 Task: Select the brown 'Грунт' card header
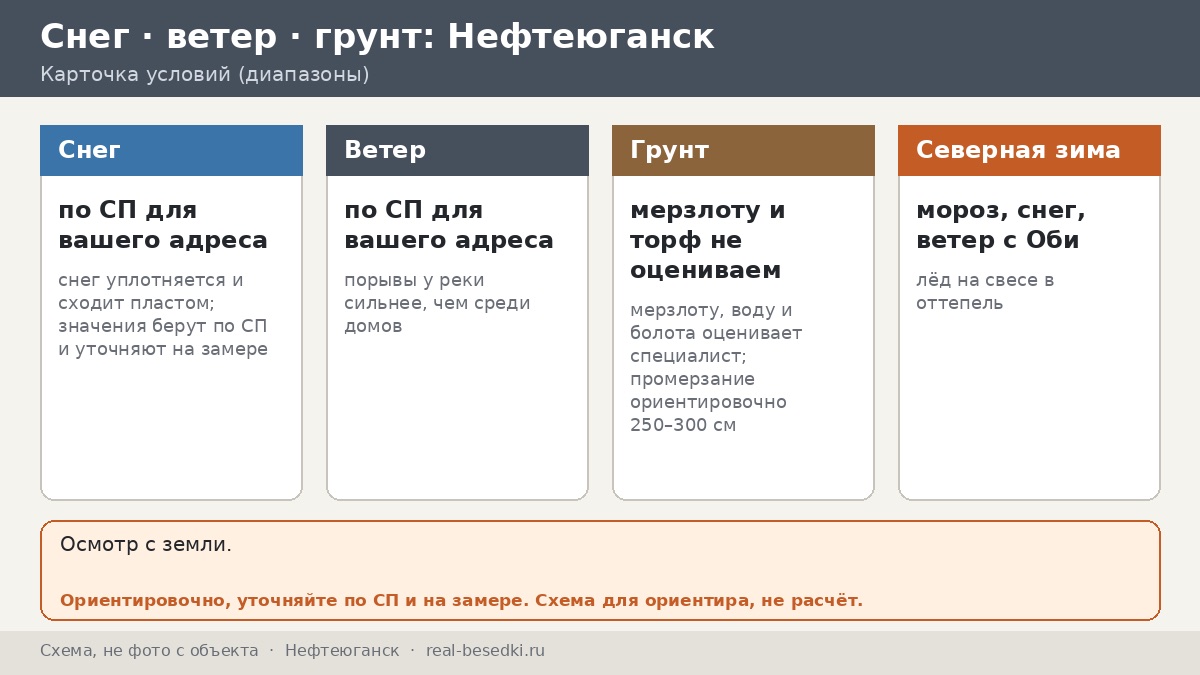coord(743,150)
